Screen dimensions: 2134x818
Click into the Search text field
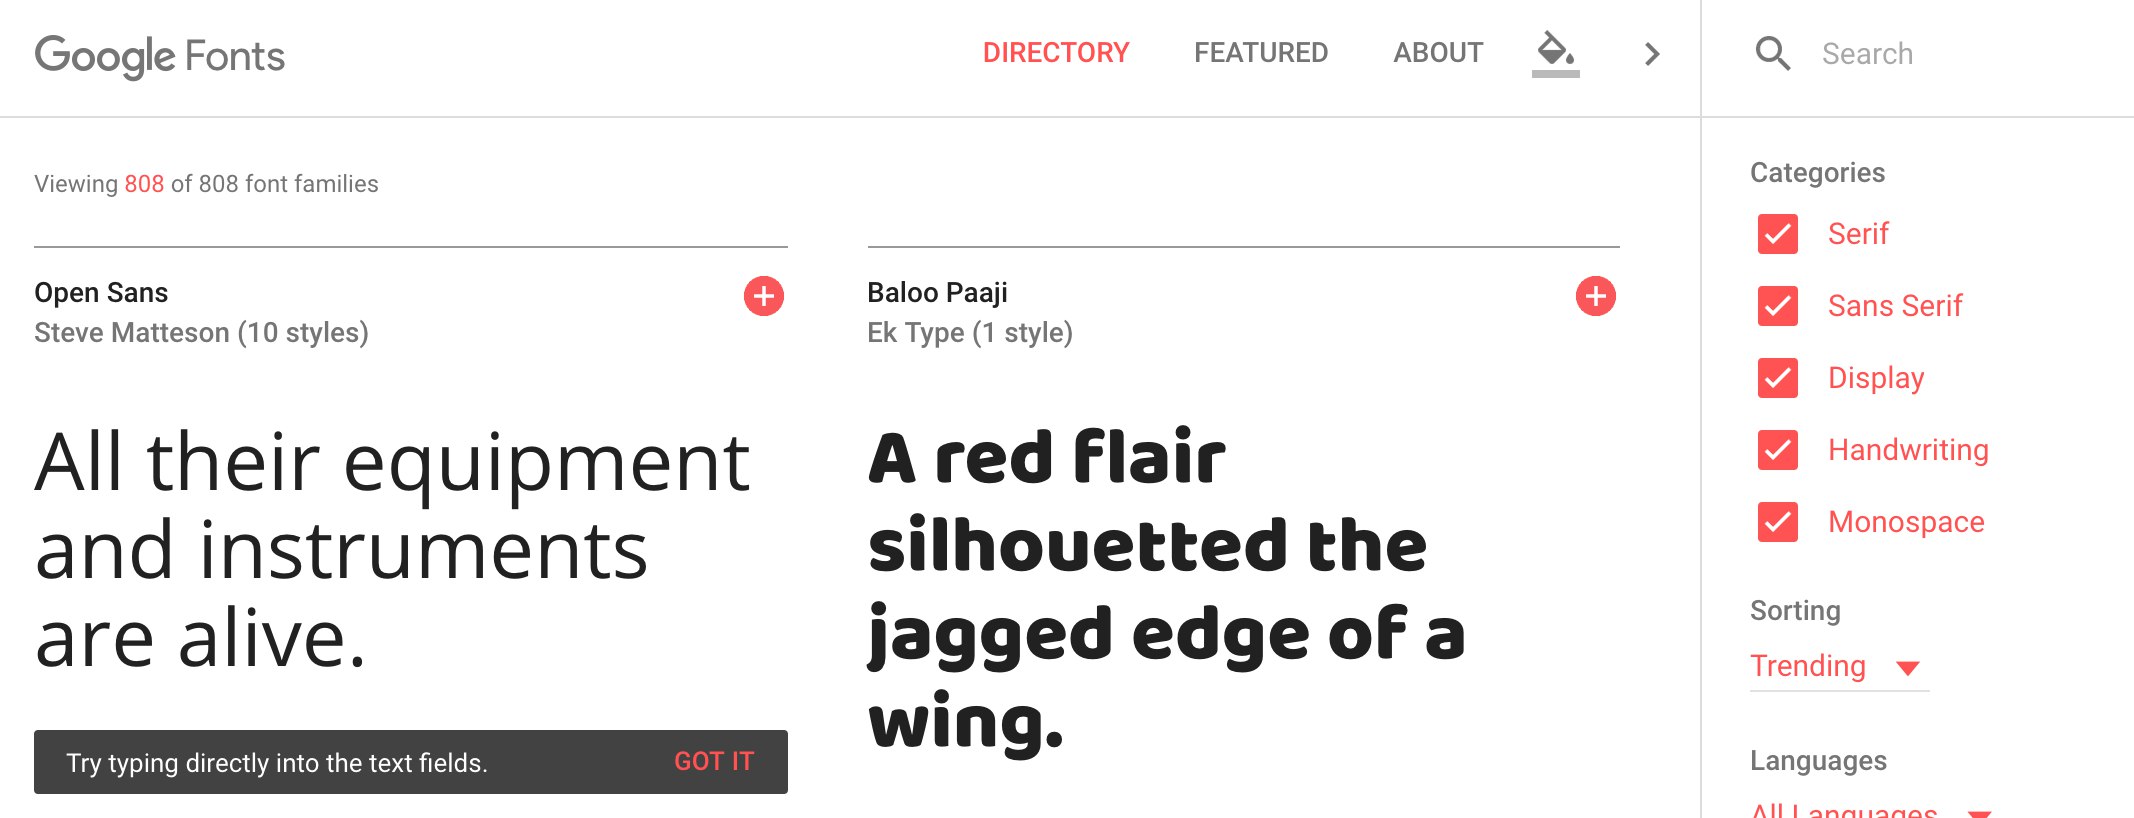(1950, 54)
